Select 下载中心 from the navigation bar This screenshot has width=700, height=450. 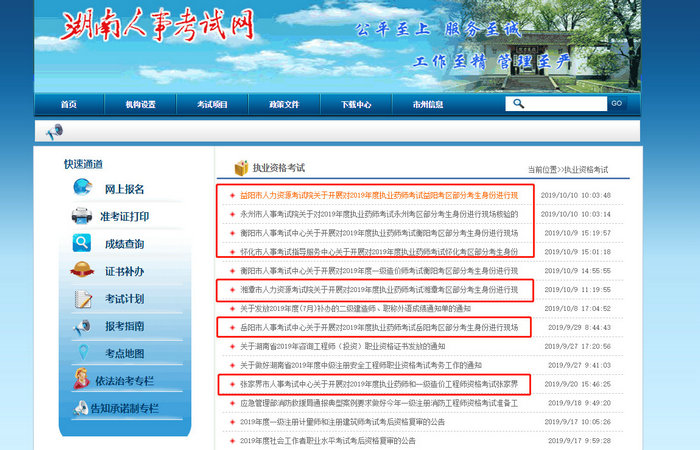(356, 105)
